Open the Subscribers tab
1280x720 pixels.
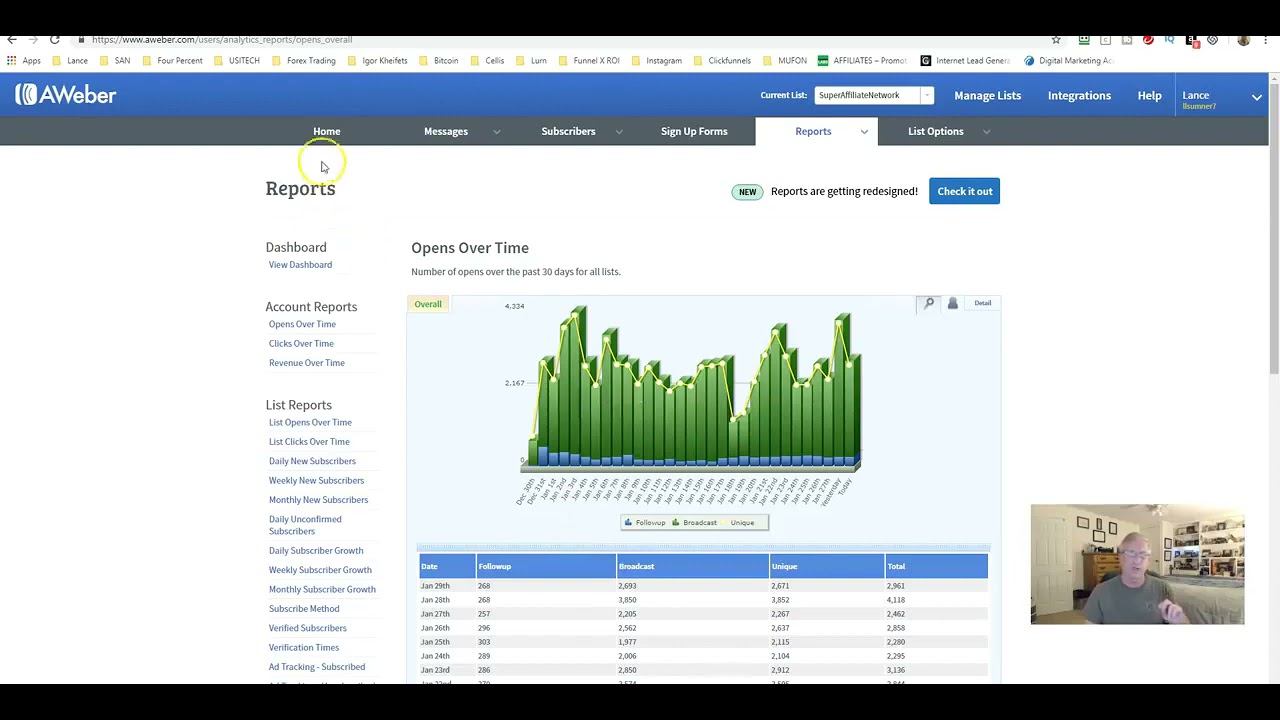[568, 131]
